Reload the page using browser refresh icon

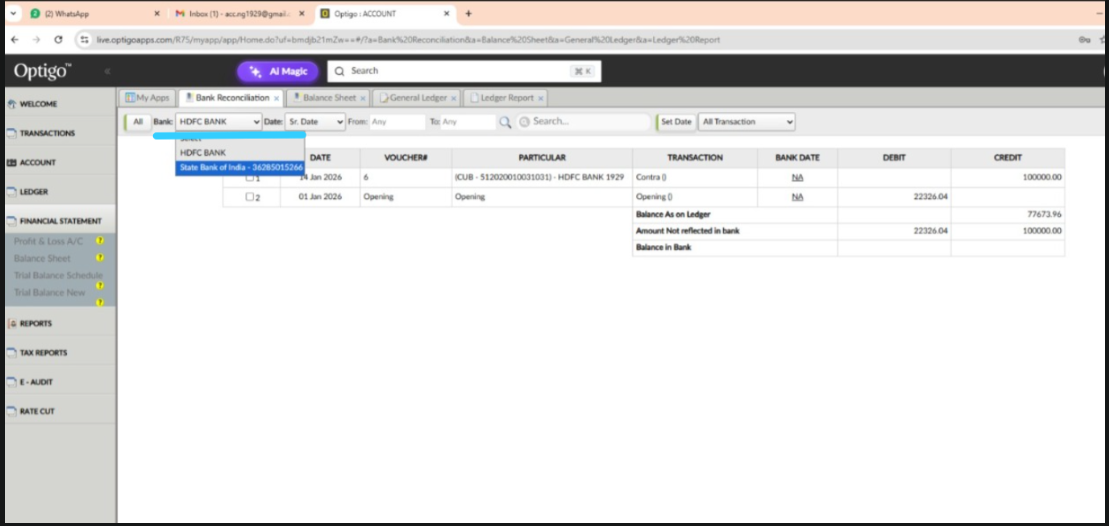(59, 39)
